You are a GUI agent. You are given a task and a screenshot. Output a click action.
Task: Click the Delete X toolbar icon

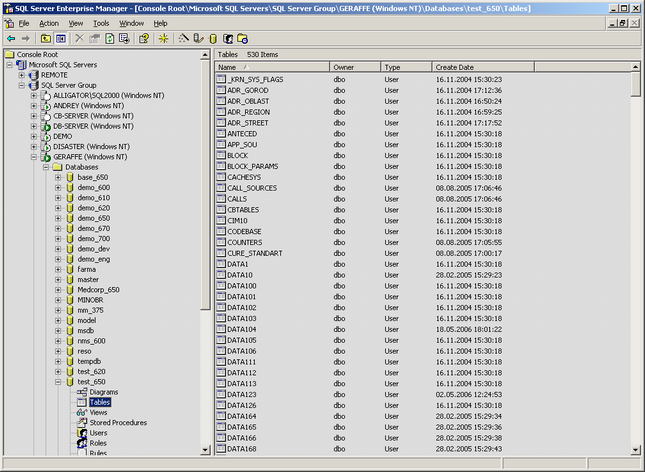tap(79, 39)
